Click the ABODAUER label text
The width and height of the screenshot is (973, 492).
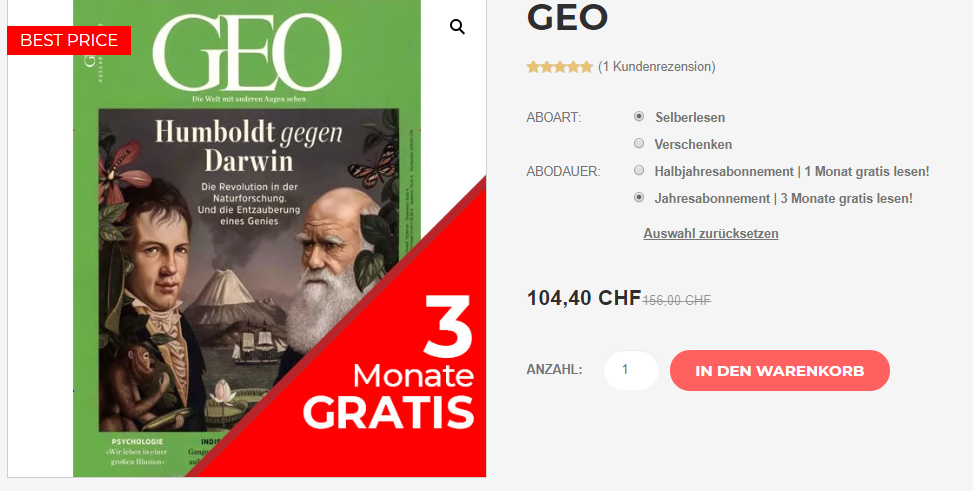coord(563,171)
